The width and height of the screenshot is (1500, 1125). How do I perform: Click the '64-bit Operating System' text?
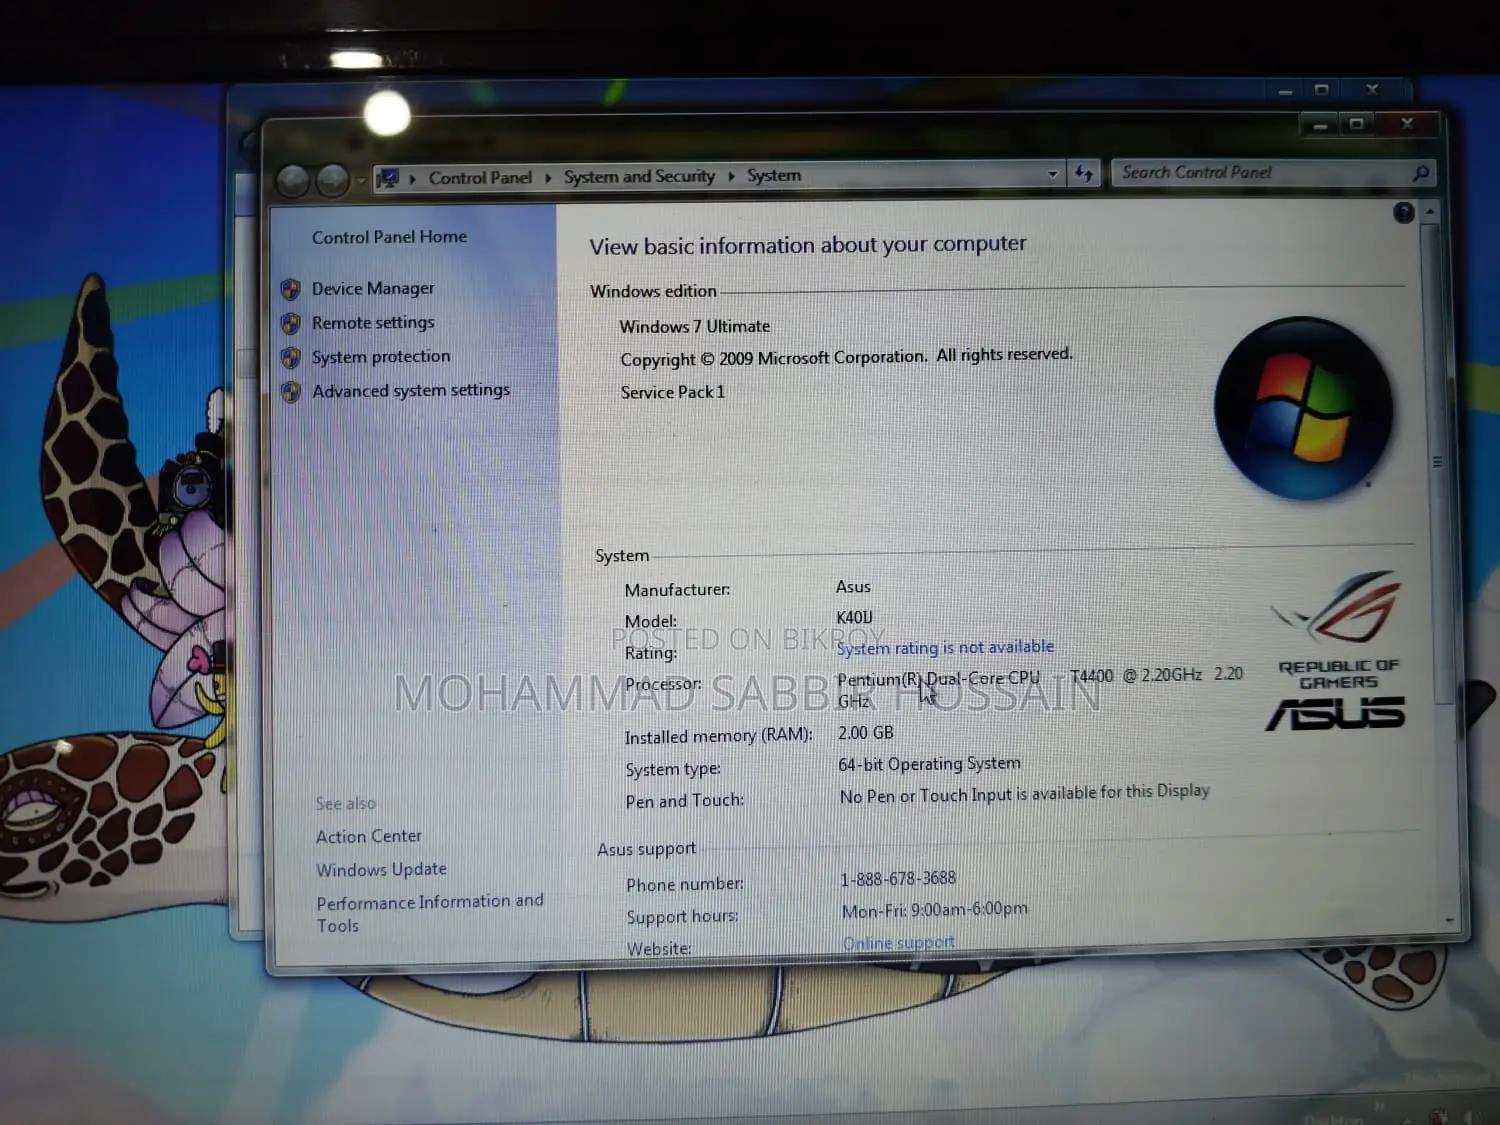point(929,765)
